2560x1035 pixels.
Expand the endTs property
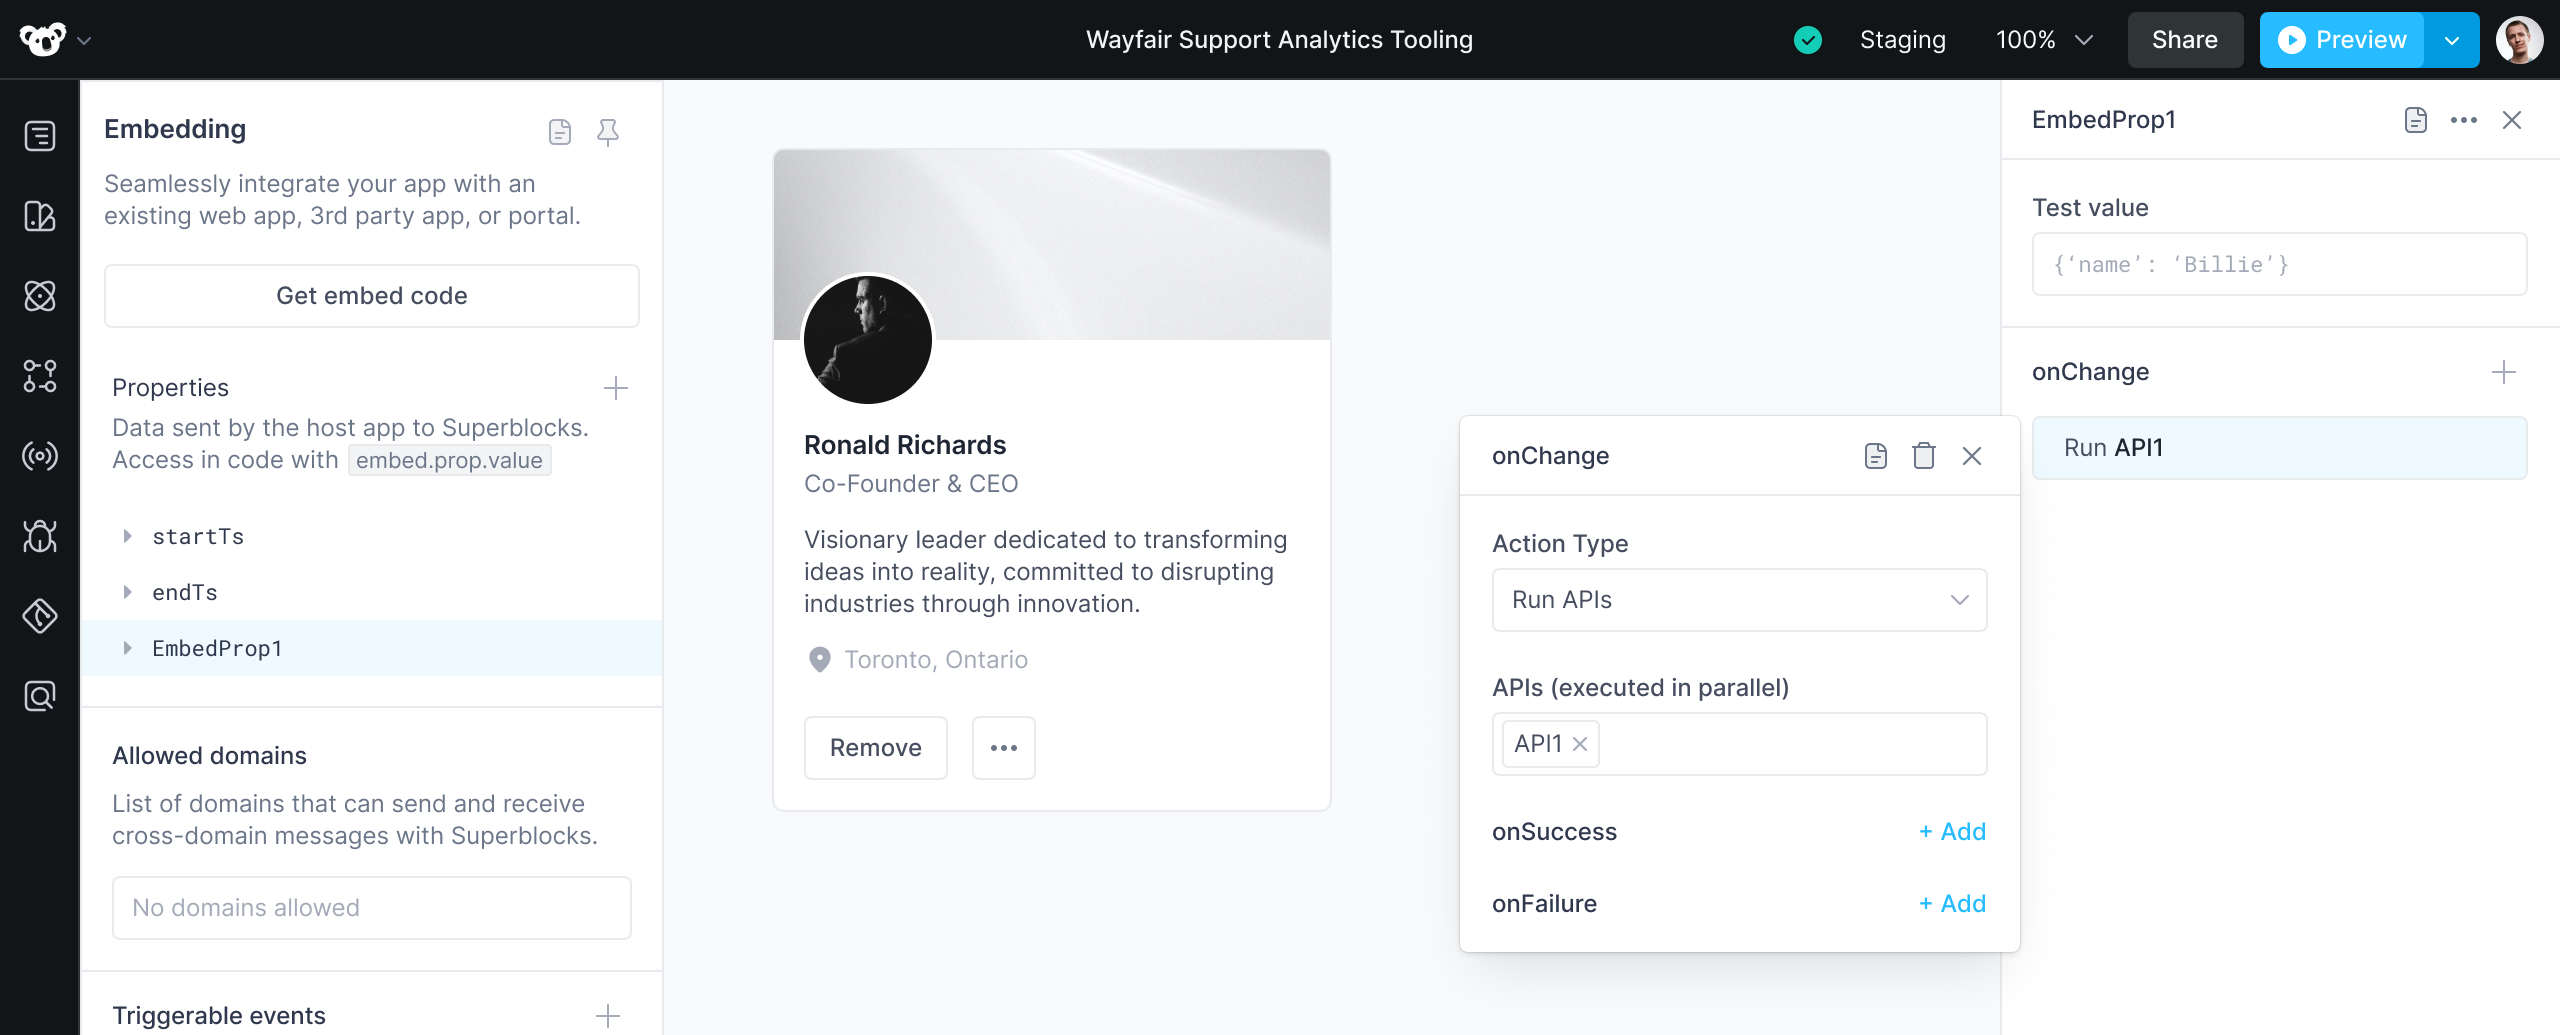pyautogui.click(x=128, y=591)
